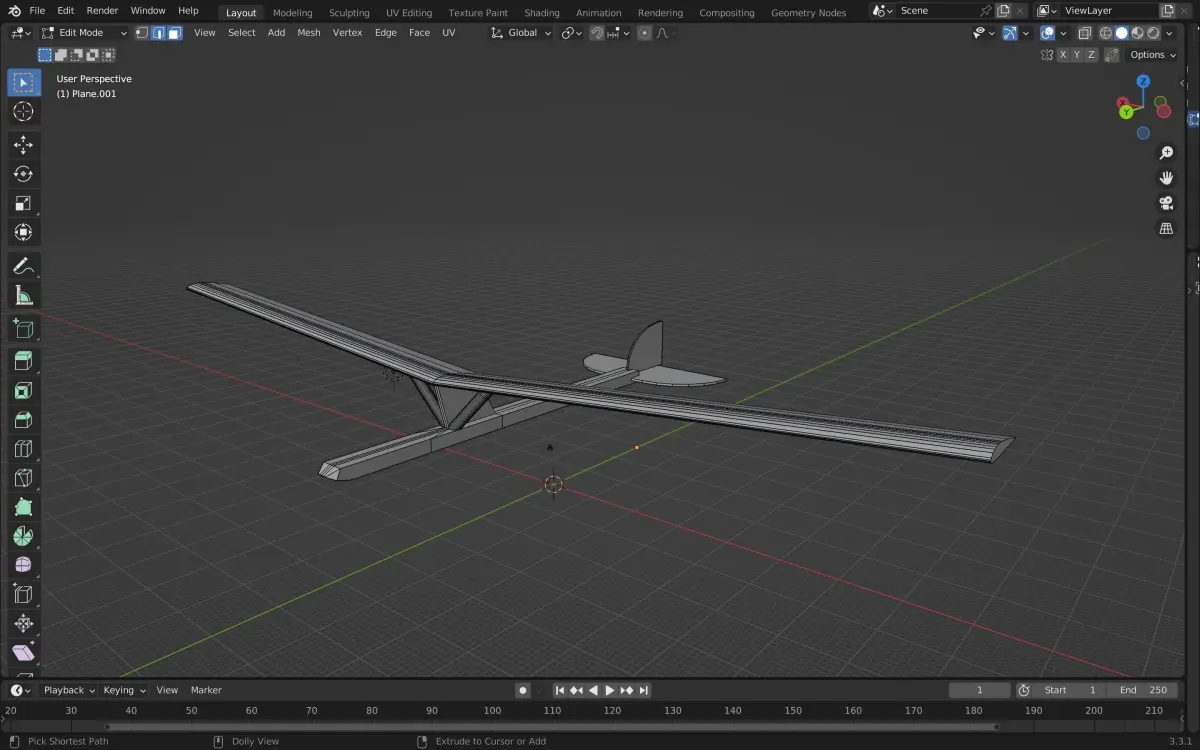This screenshot has width=1200, height=750.
Task: Click the current frame field
Action: (x=979, y=690)
